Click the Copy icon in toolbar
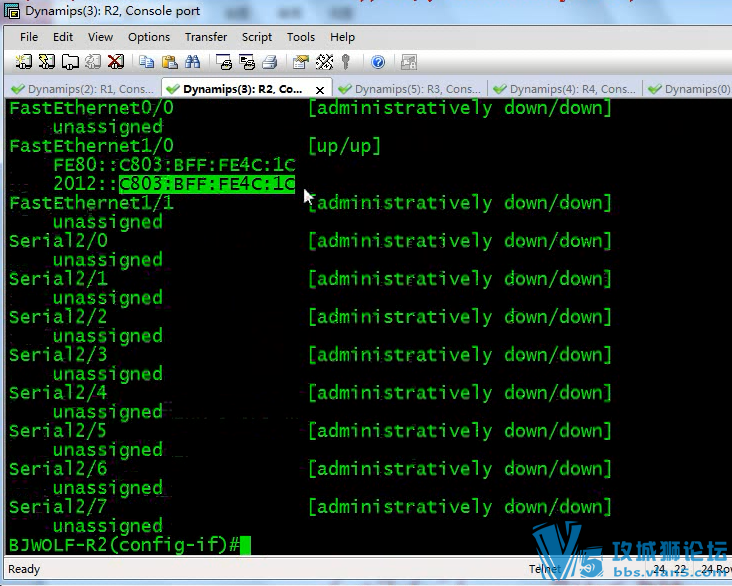Image resolution: width=732 pixels, height=586 pixels. click(x=147, y=62)
